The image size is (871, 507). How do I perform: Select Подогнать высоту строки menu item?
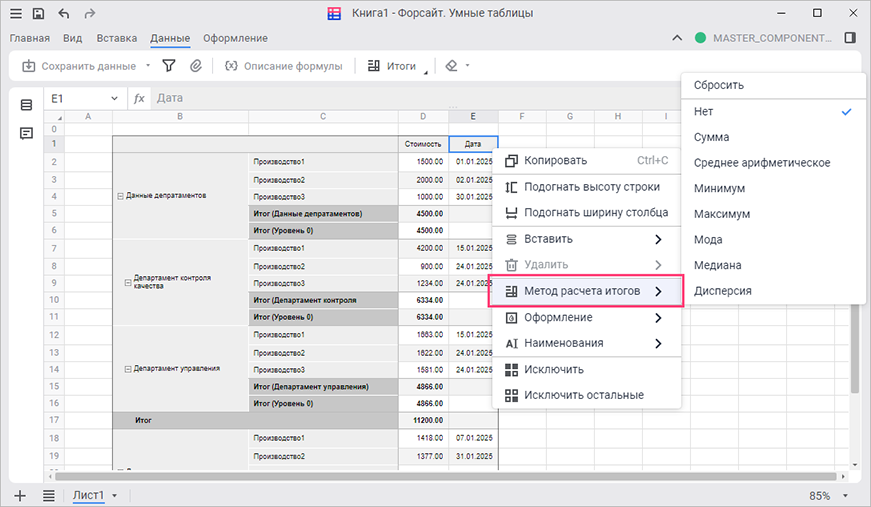pos(587,187)
